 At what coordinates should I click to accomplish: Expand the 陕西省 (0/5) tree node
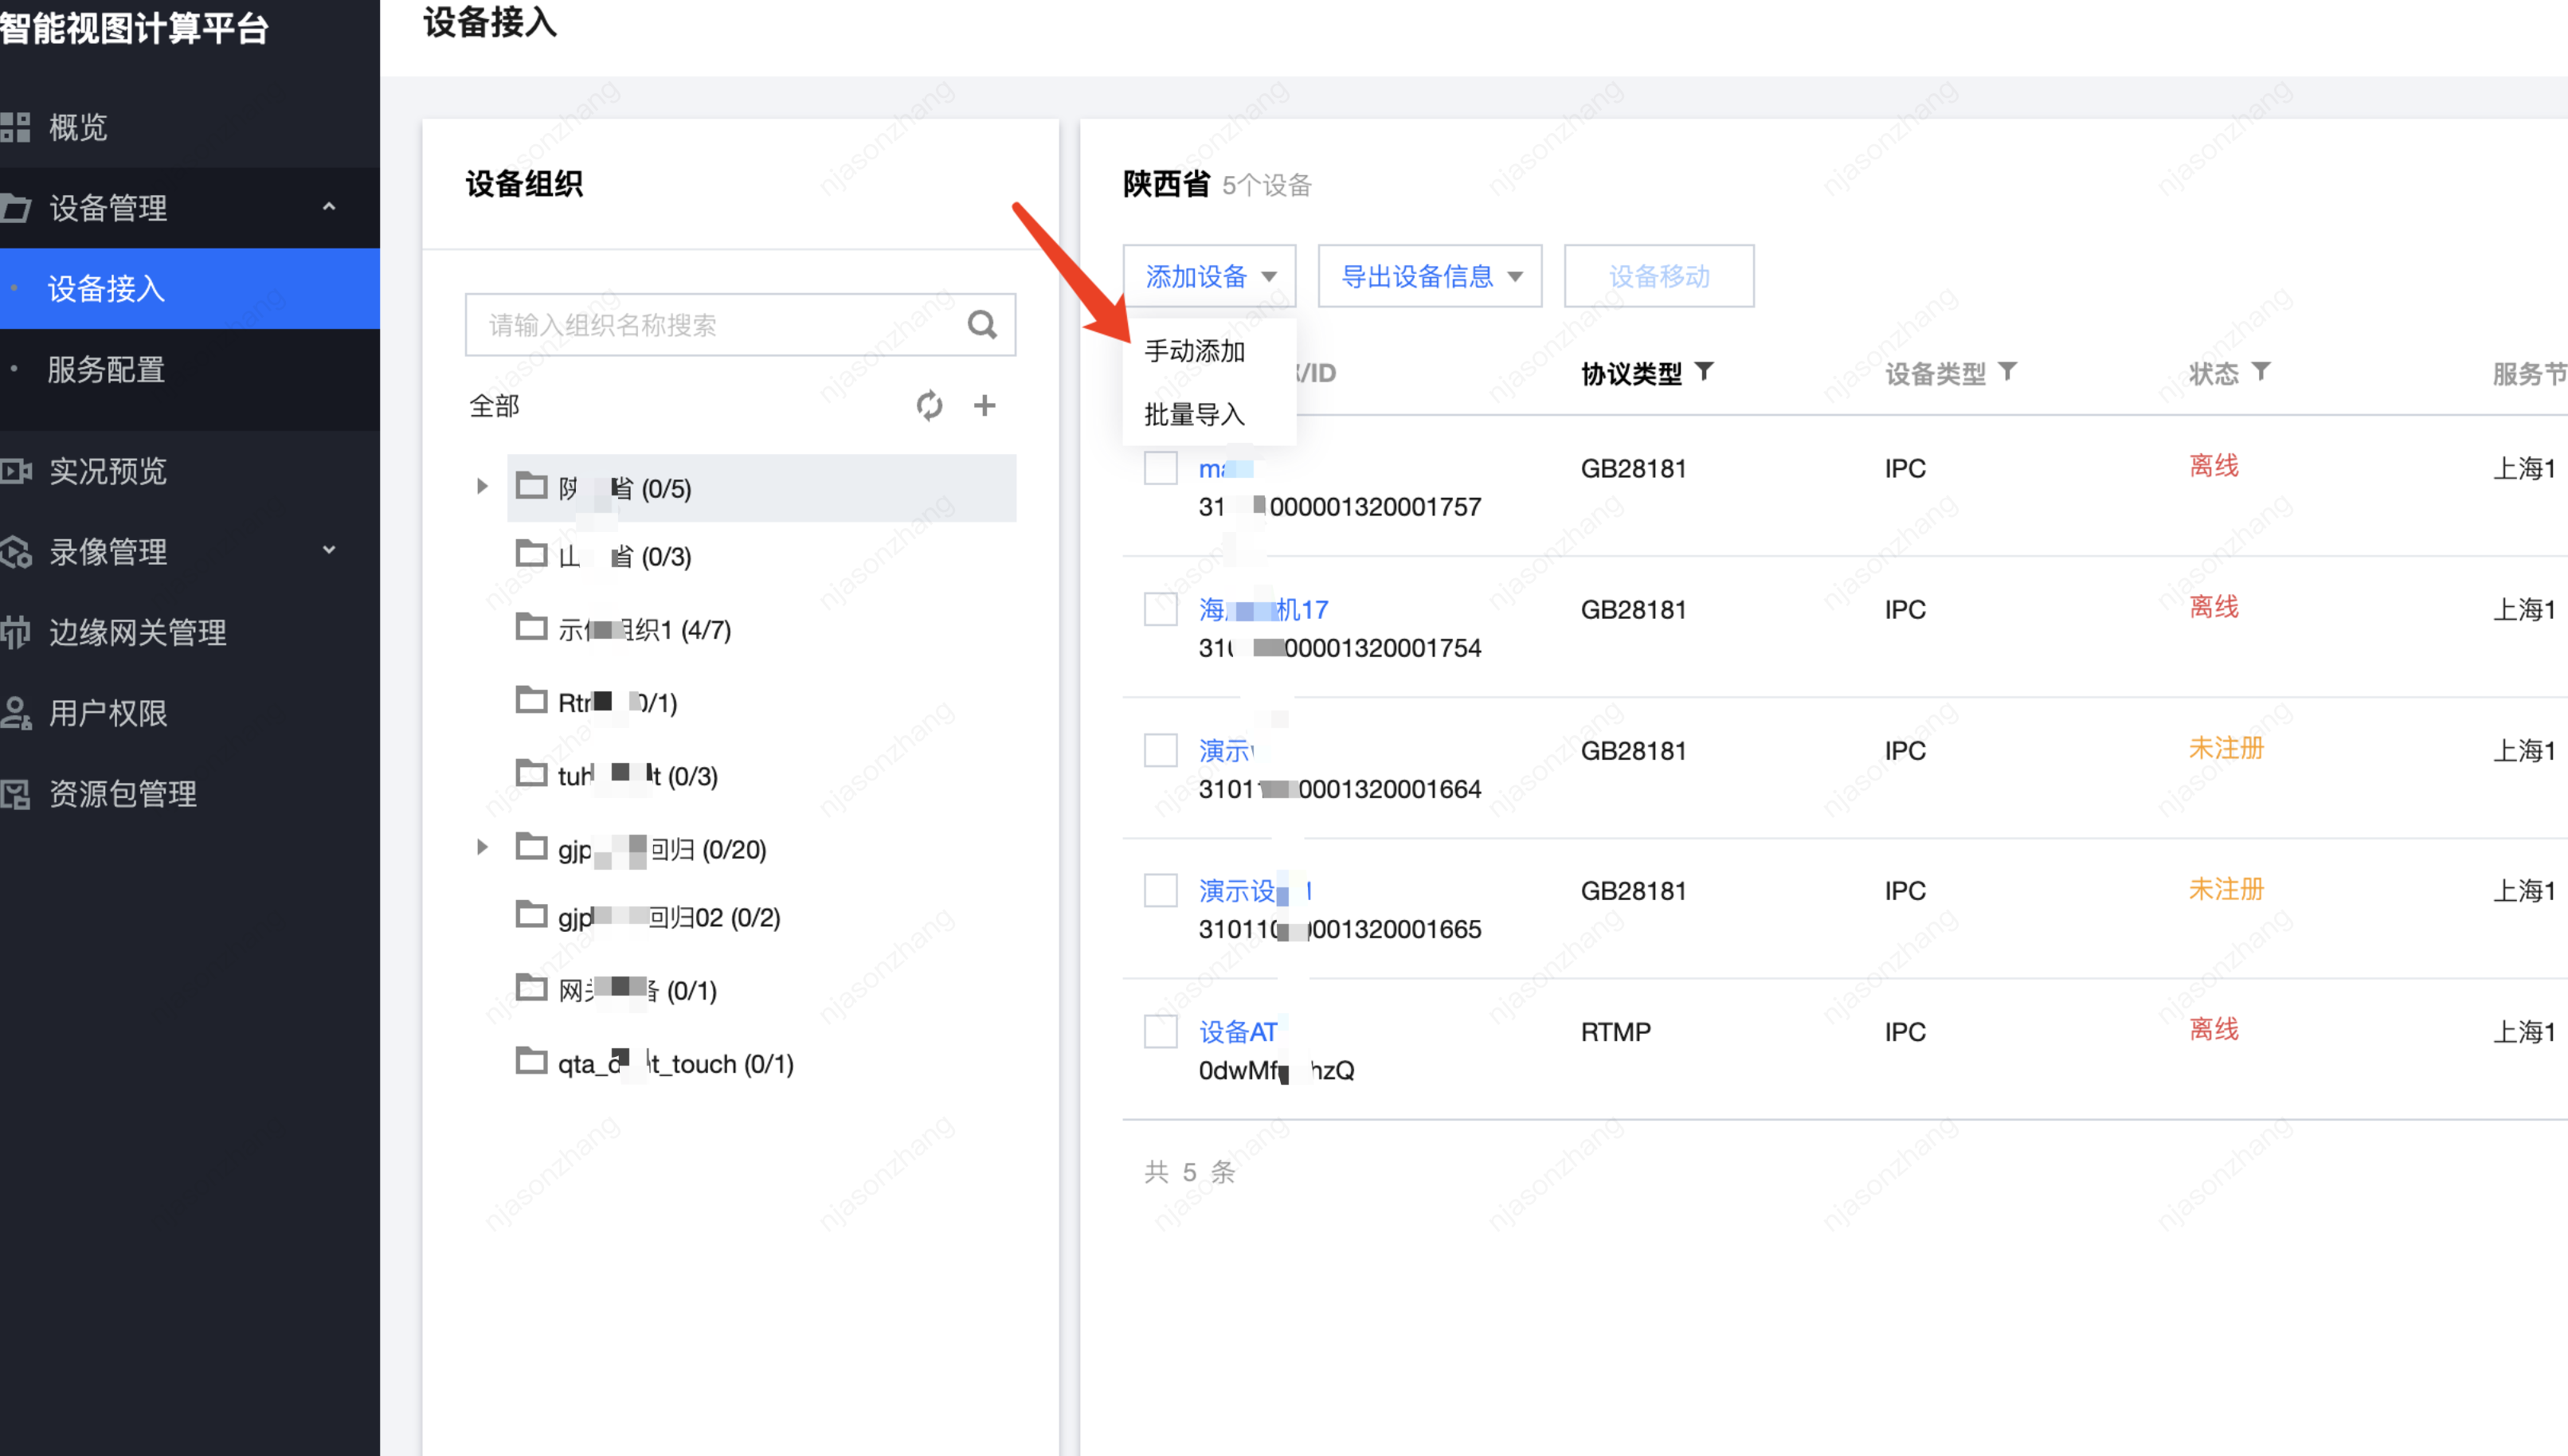[482, 487]
